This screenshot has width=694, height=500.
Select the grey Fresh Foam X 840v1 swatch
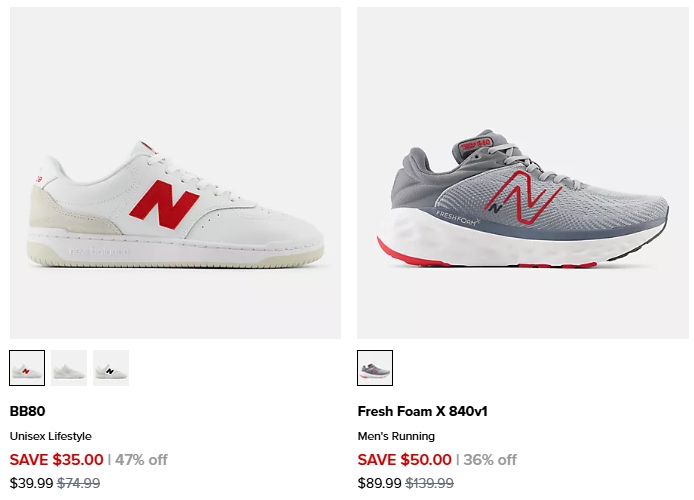pyautogui.click(x=375, y=368)
